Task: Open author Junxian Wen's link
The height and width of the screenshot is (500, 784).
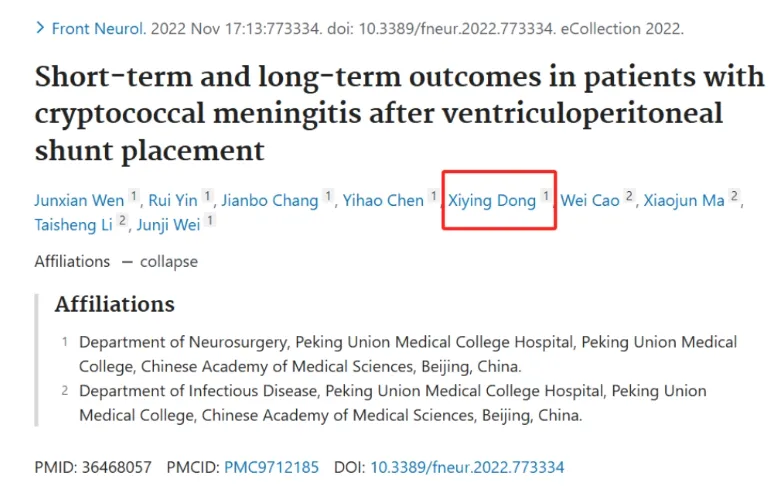Action: coord(79,200)
